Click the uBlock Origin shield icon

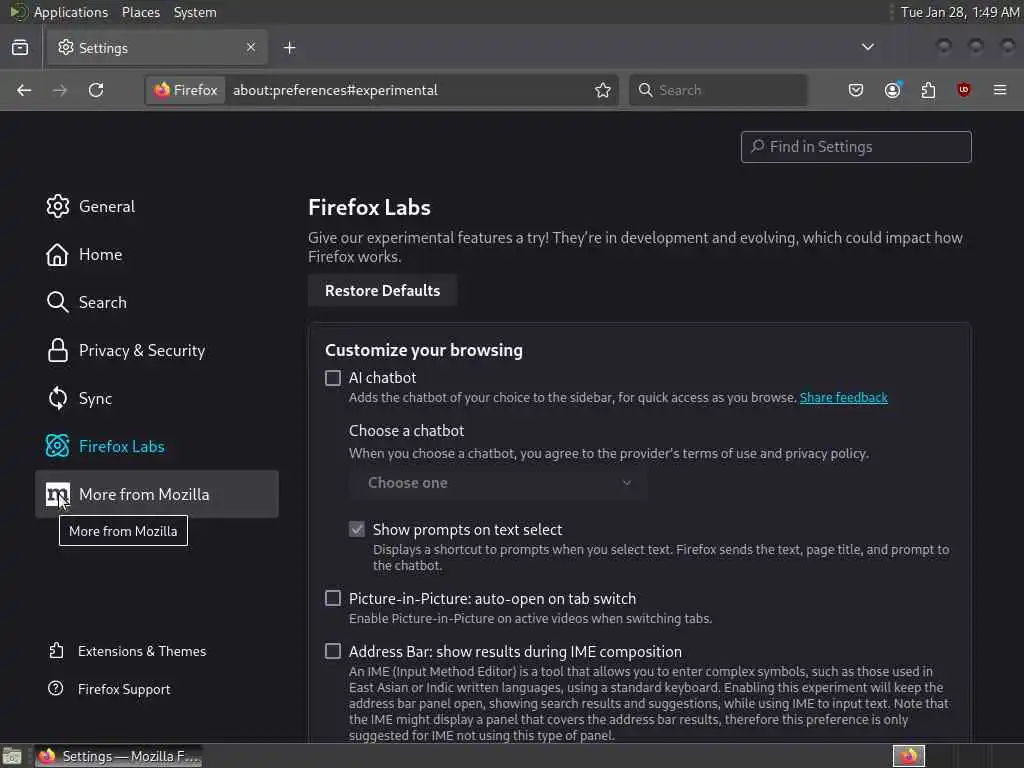coord(964,90)
